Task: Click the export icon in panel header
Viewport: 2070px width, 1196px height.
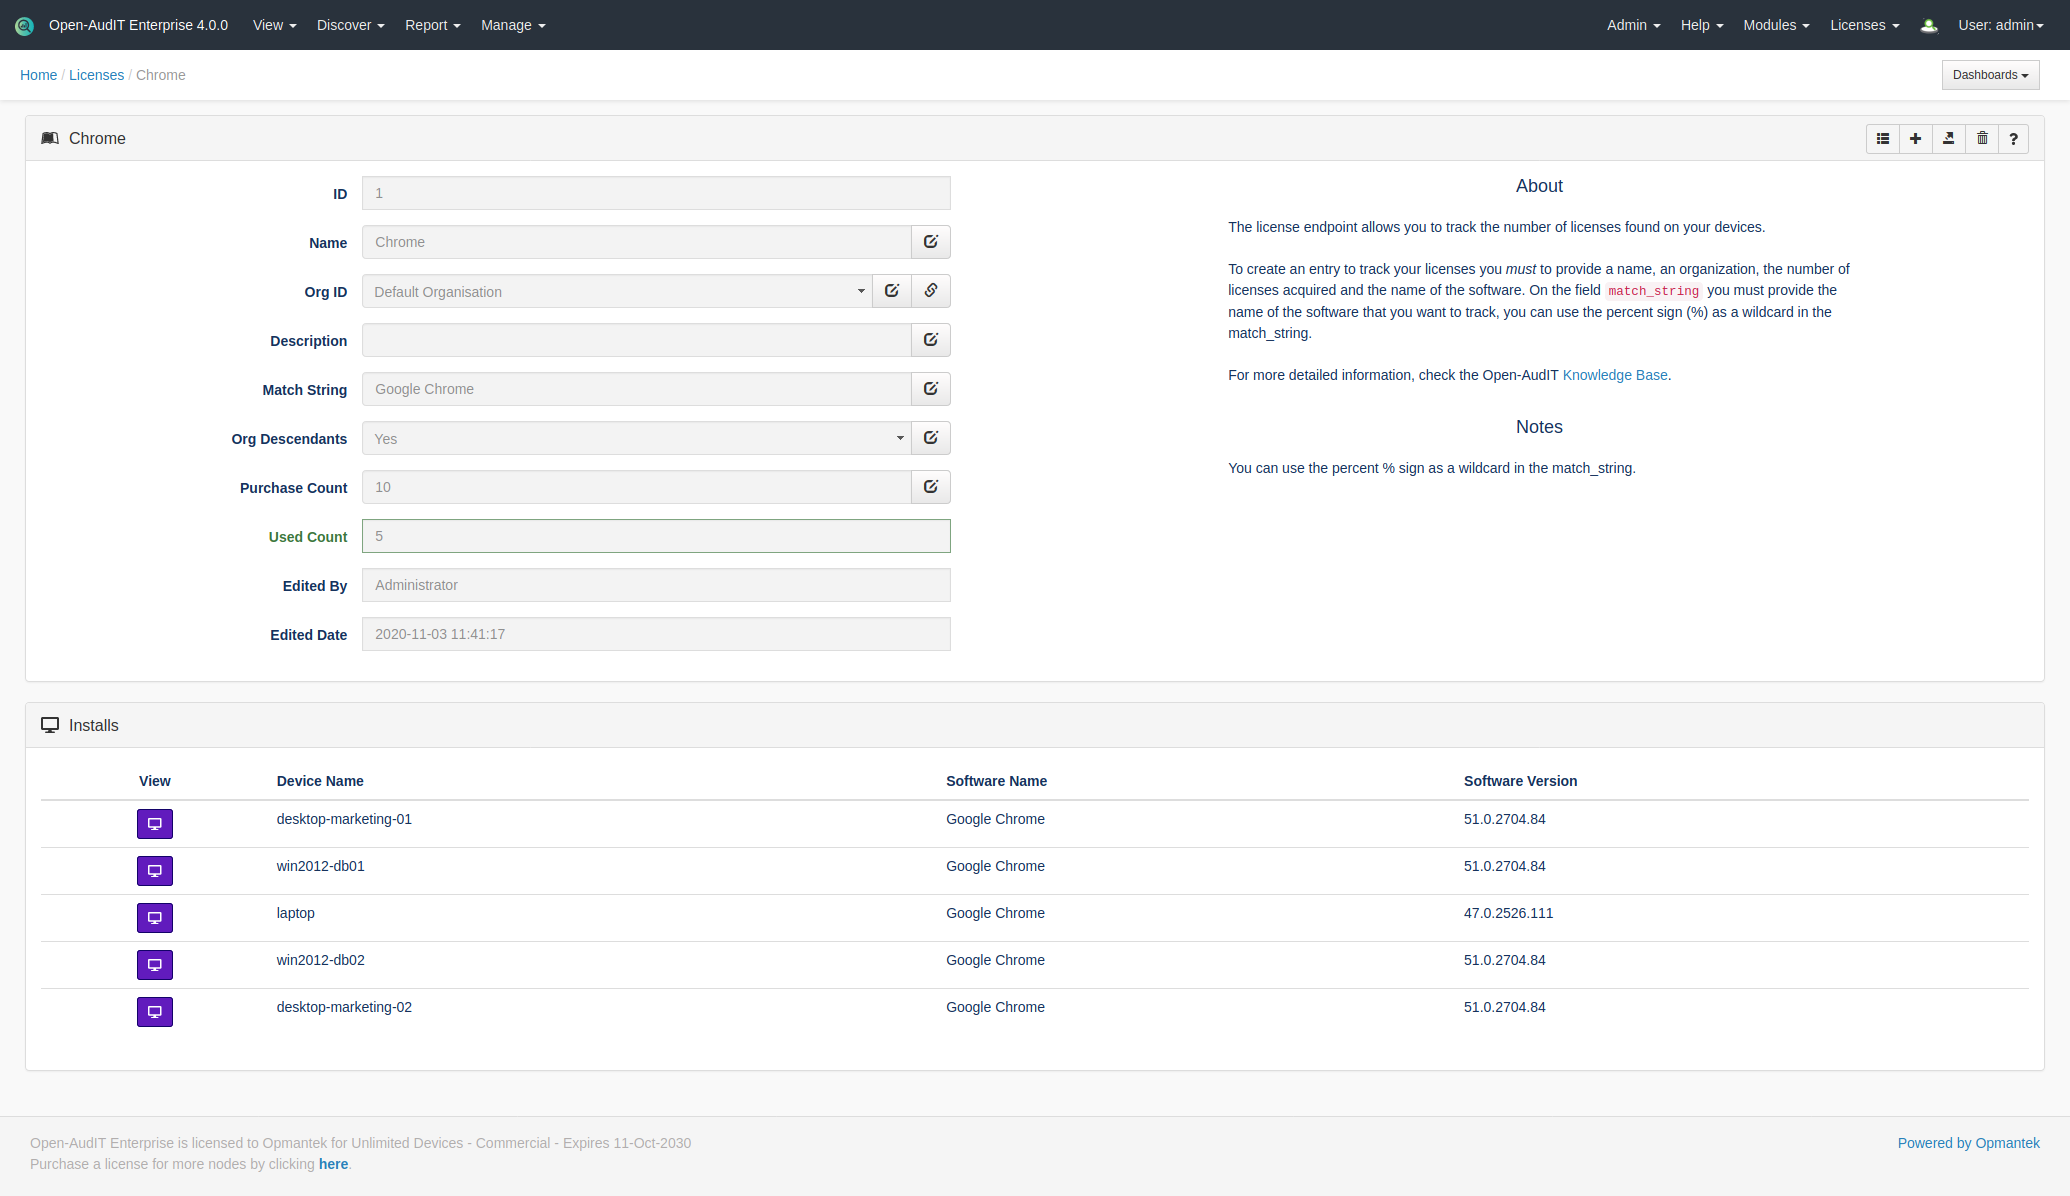Action: click(1948, 139)
